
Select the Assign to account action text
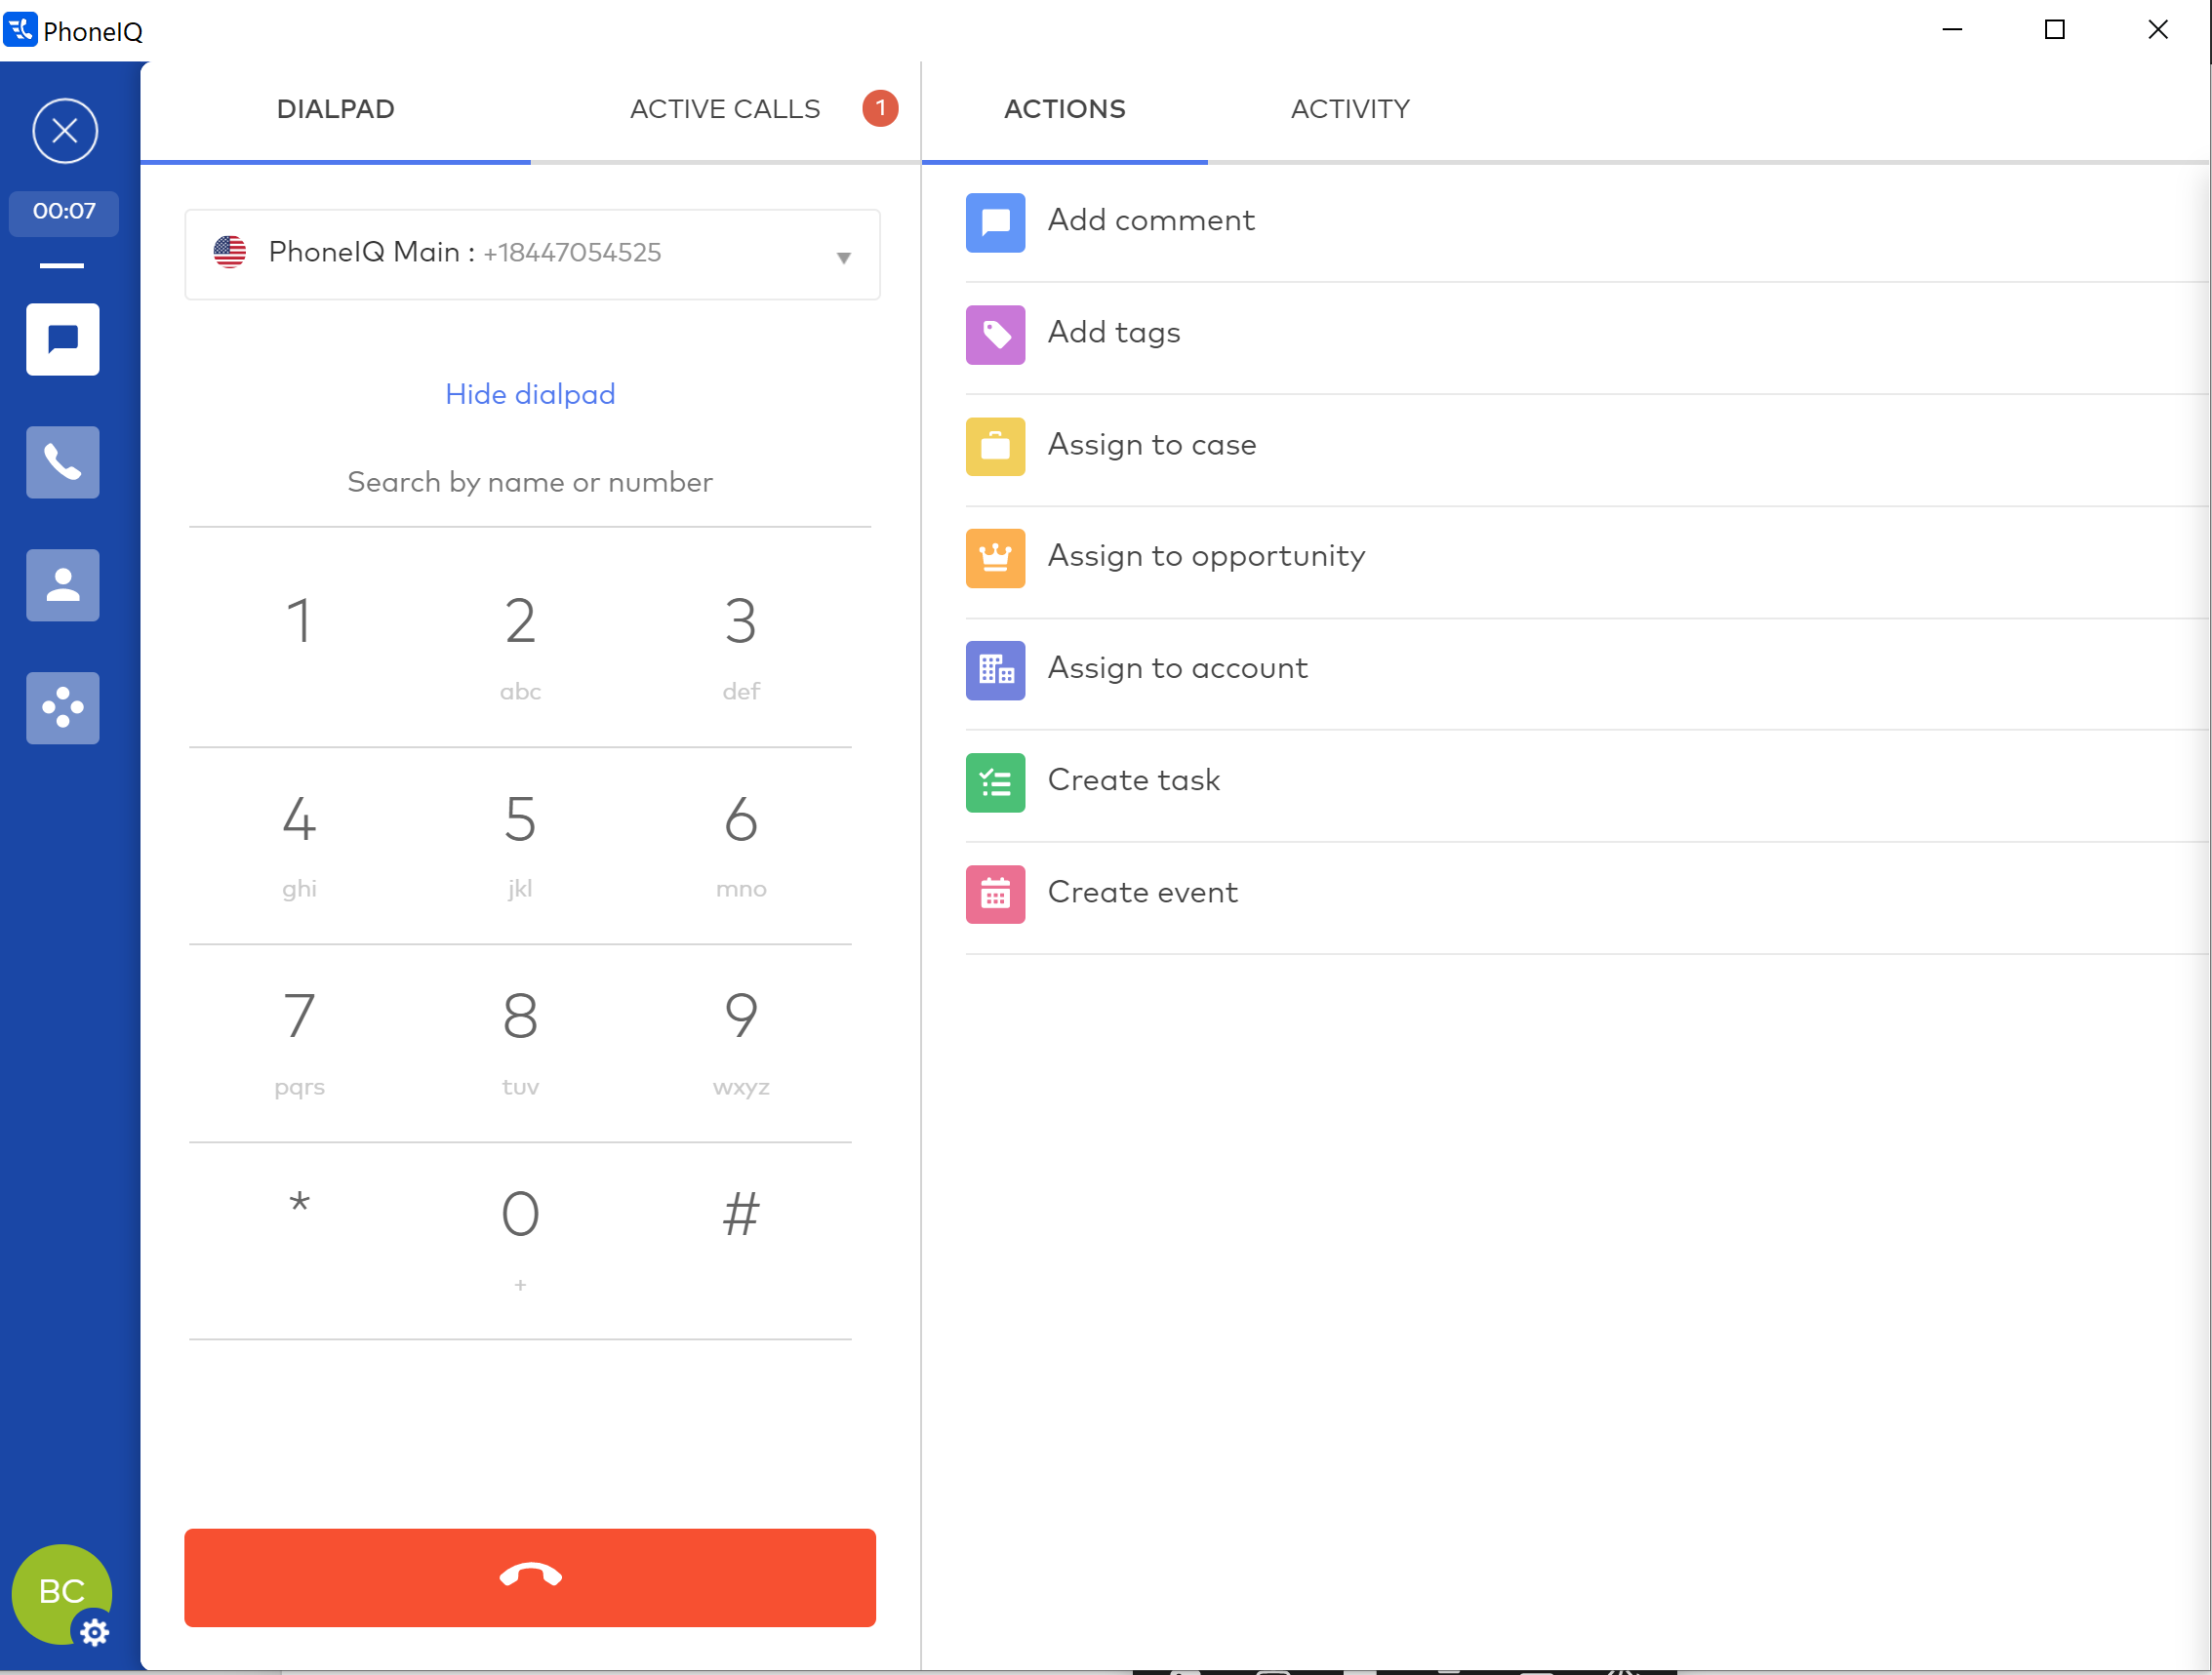pyautogui.click(x=1178, y=669)
